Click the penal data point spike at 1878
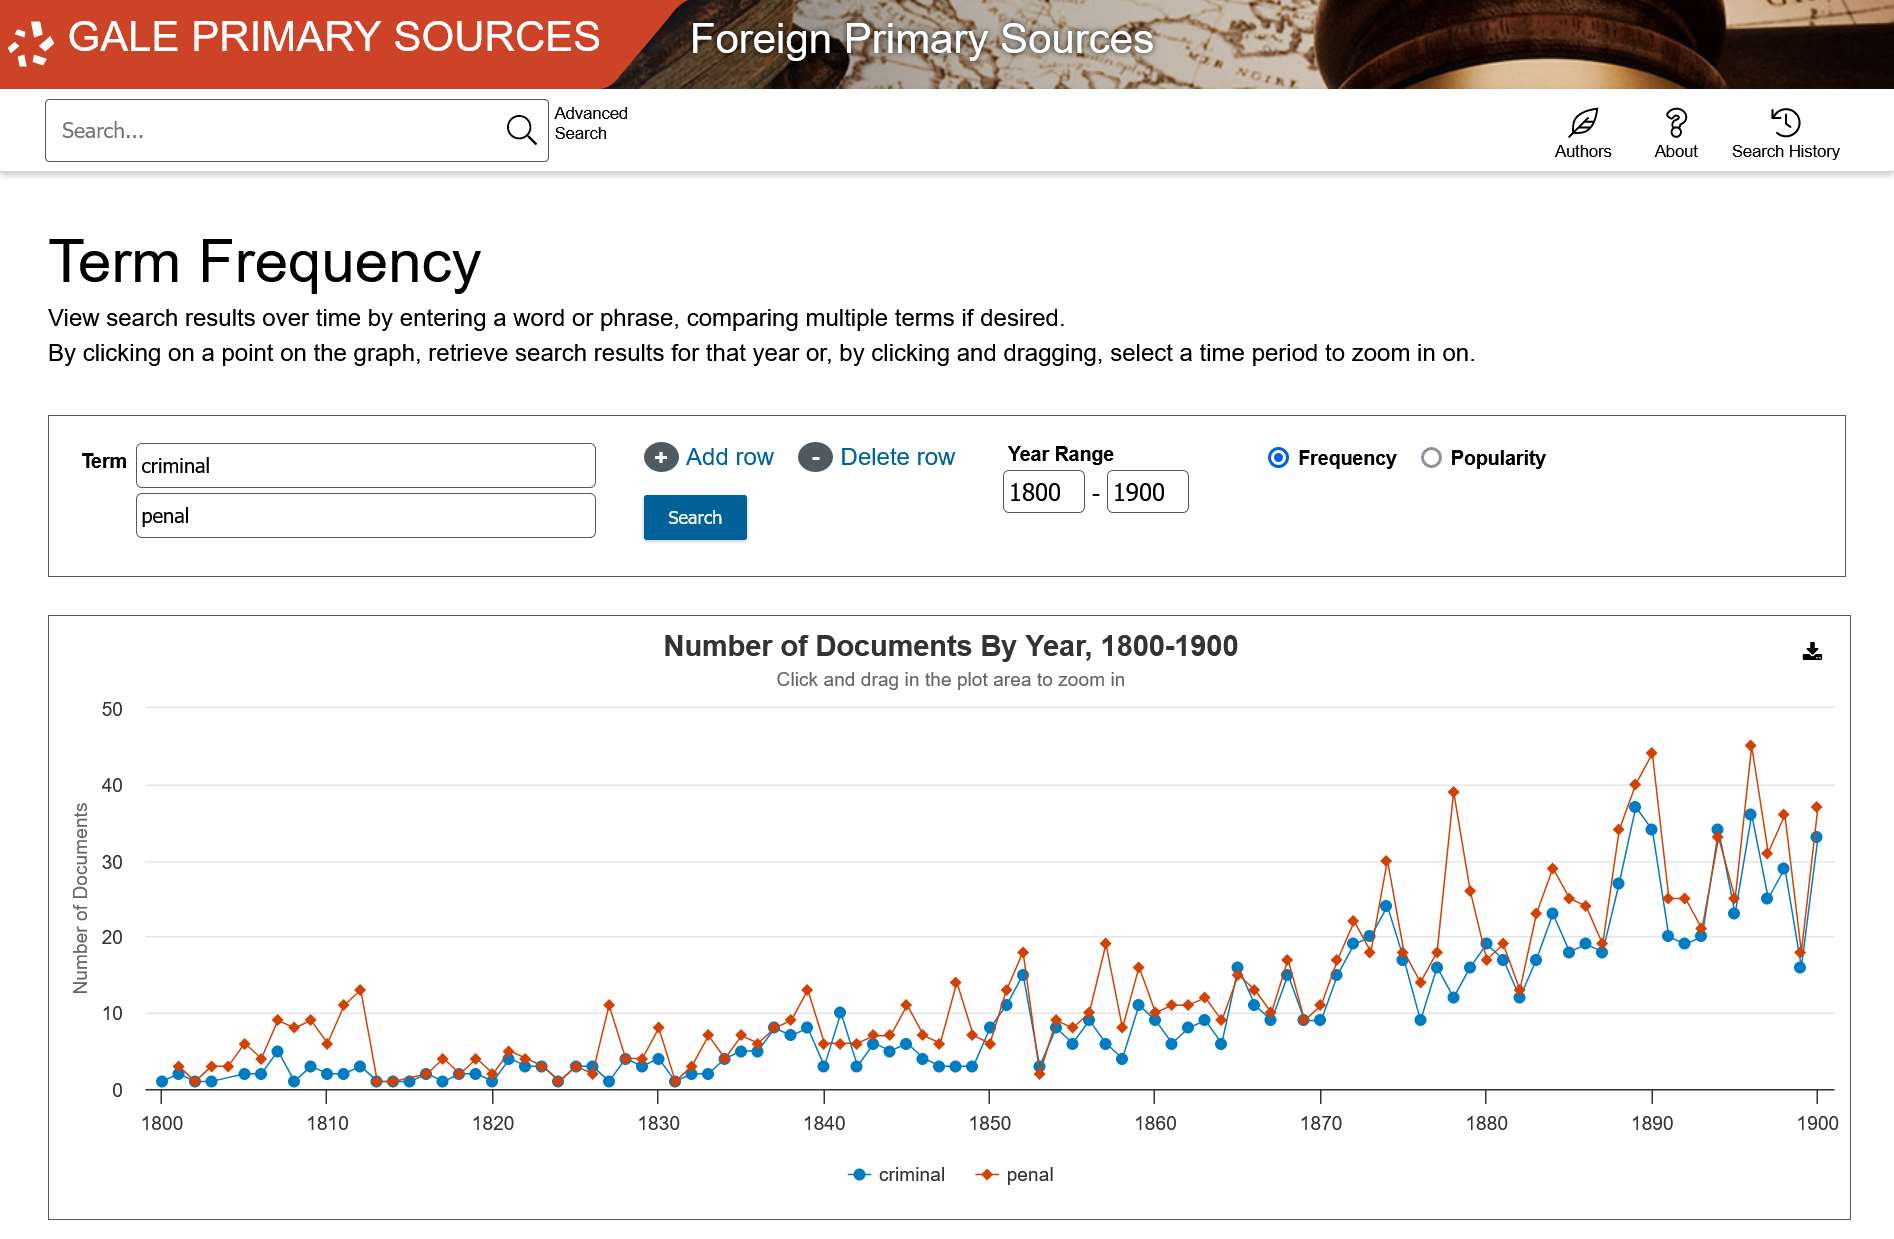 (1453, 792)
